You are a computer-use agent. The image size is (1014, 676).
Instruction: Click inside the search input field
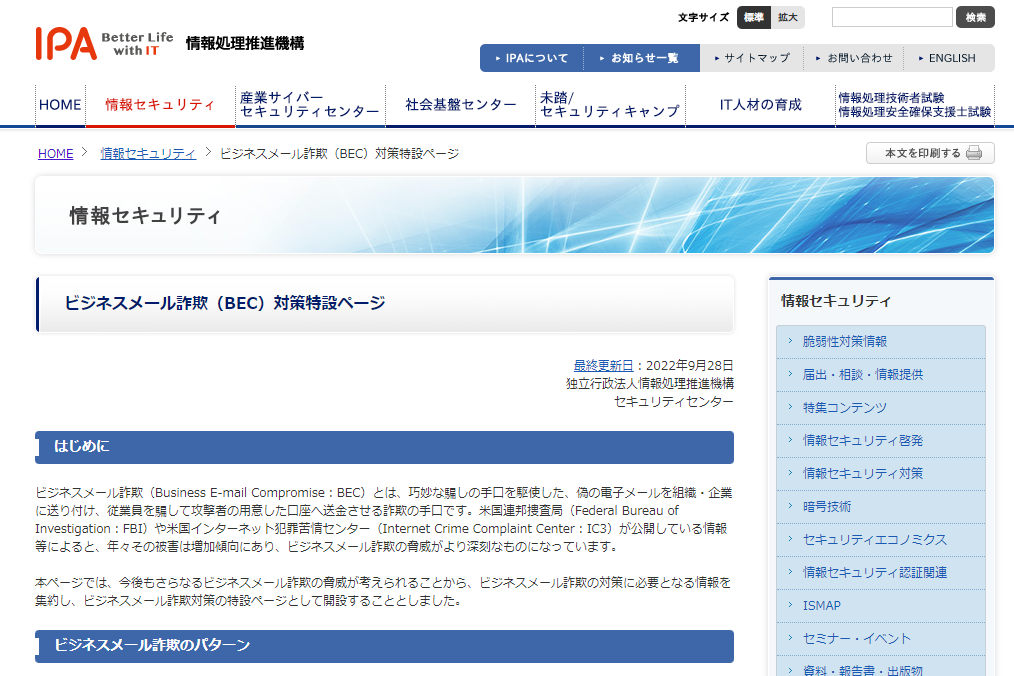(x=891, y=17)
